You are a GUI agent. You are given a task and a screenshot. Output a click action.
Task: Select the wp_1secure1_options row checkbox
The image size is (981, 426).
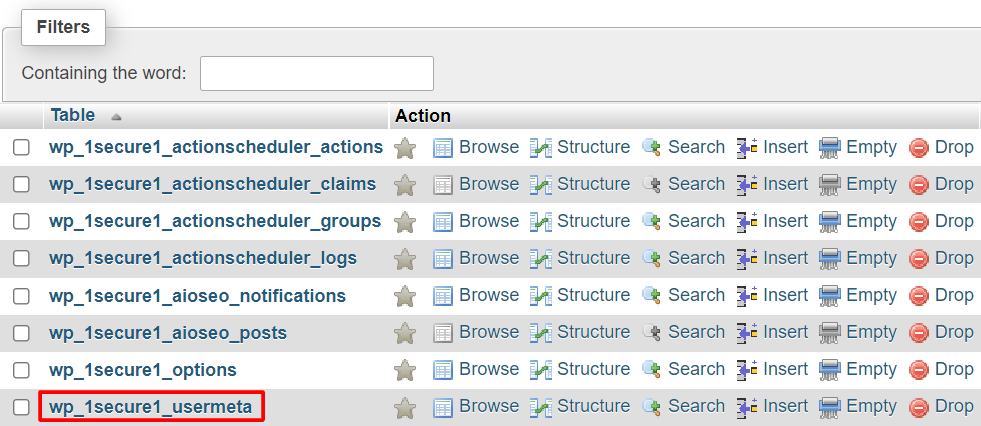[21, 370]
